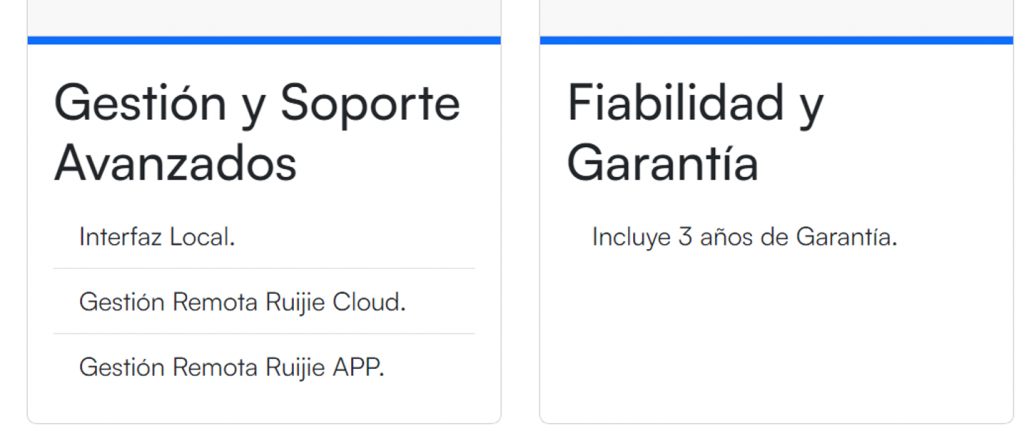Select the 'Interfaz Local.' list item
Image resolution: width=1024 pixels, height=436 pixels.
click(157, 237)
